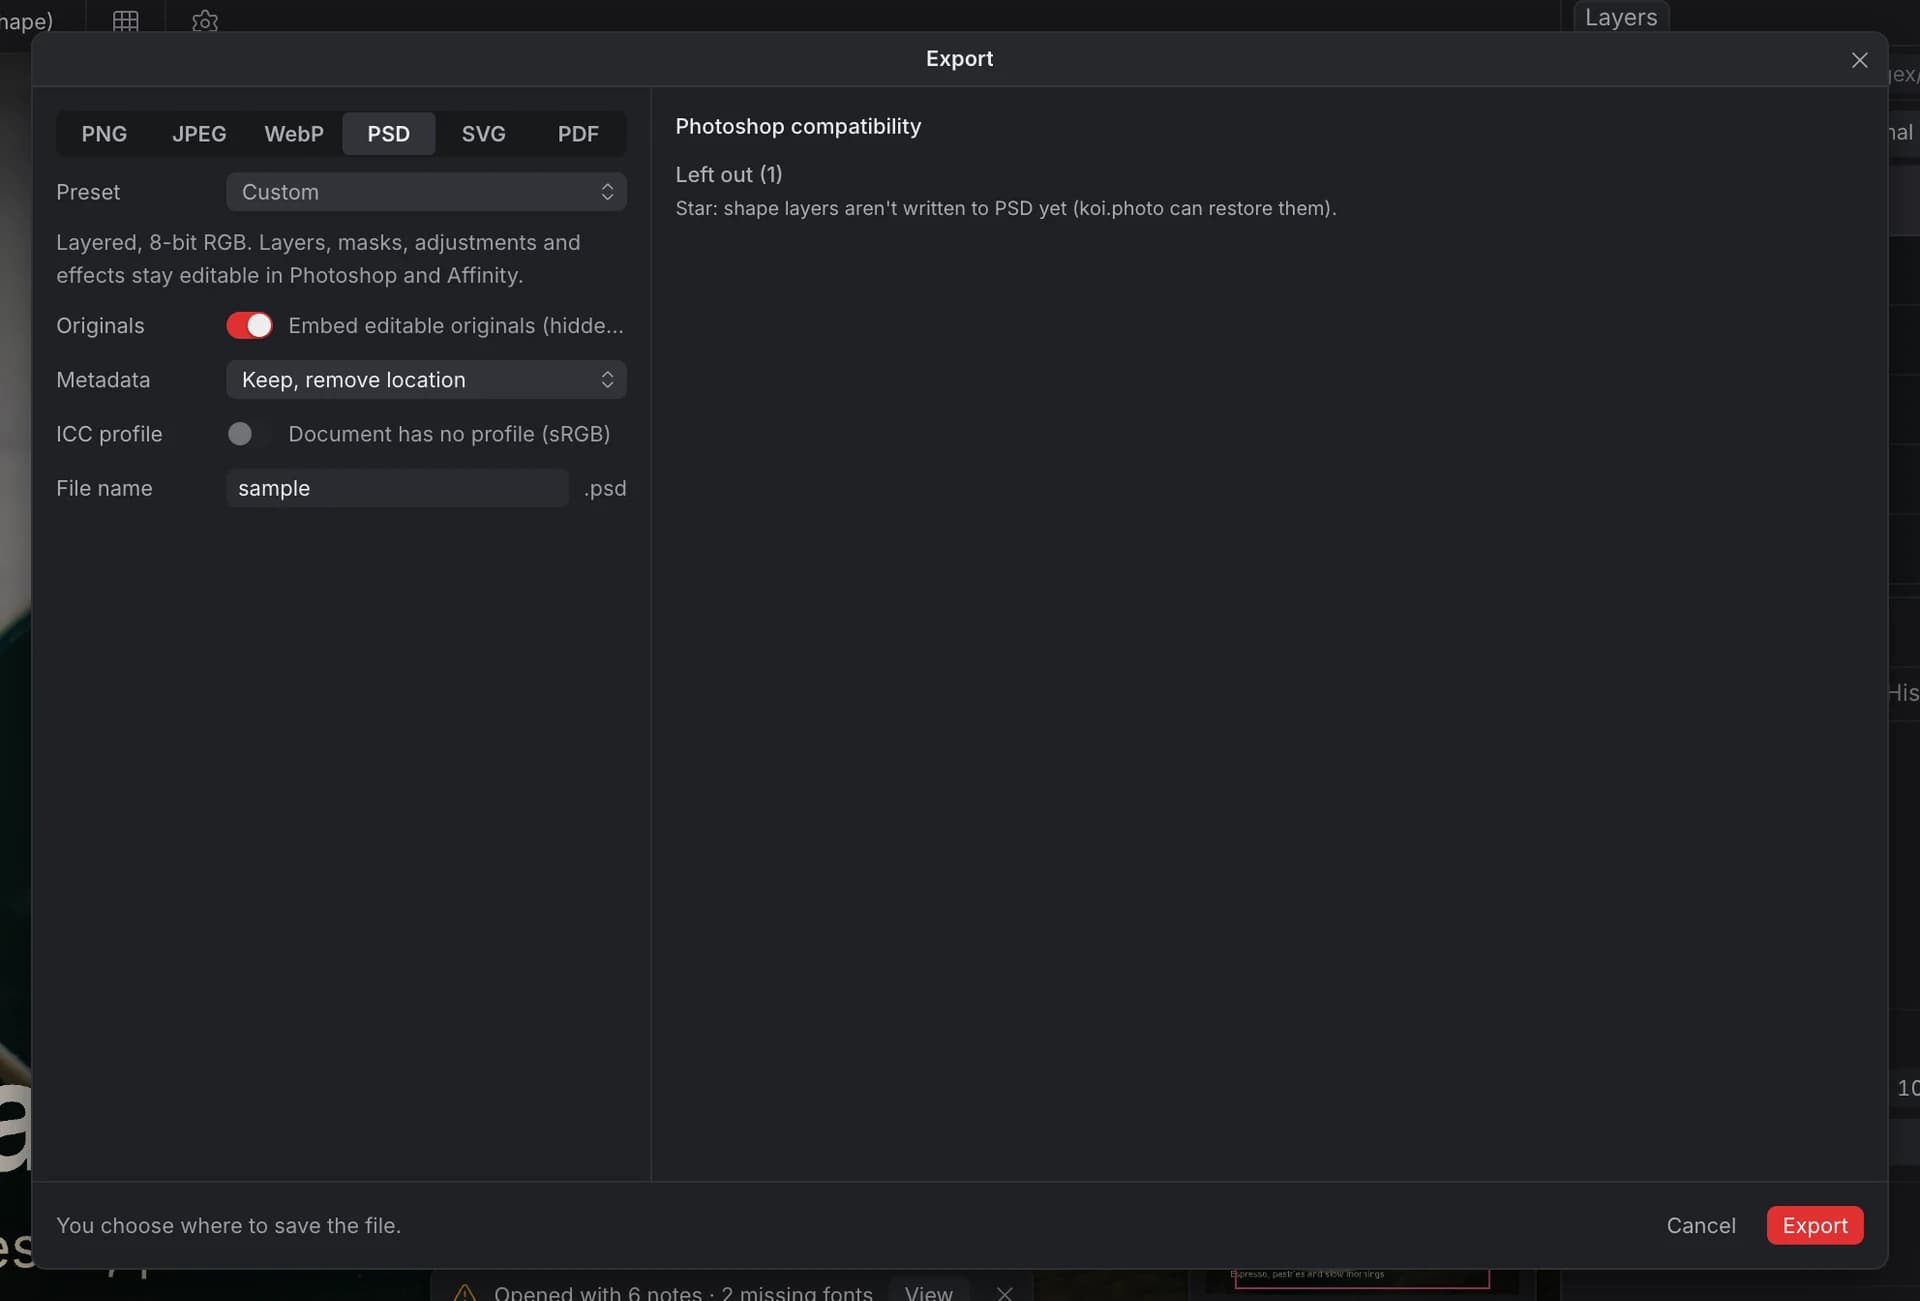1920x1301 pixels.
Task: Close the Export dialog with the X
Action: click(1859, 60)
